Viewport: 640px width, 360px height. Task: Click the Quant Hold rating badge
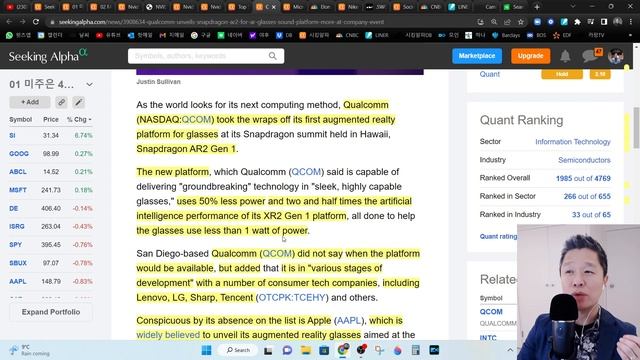pyautogui.click(x=562, y=74)
